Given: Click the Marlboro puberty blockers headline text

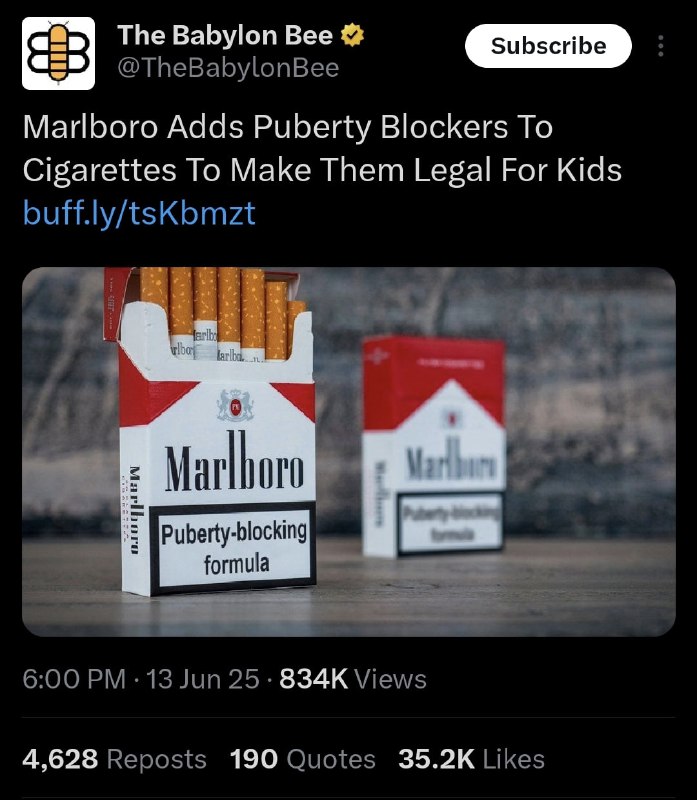Looking at the screenshot, I should [322, 148].
